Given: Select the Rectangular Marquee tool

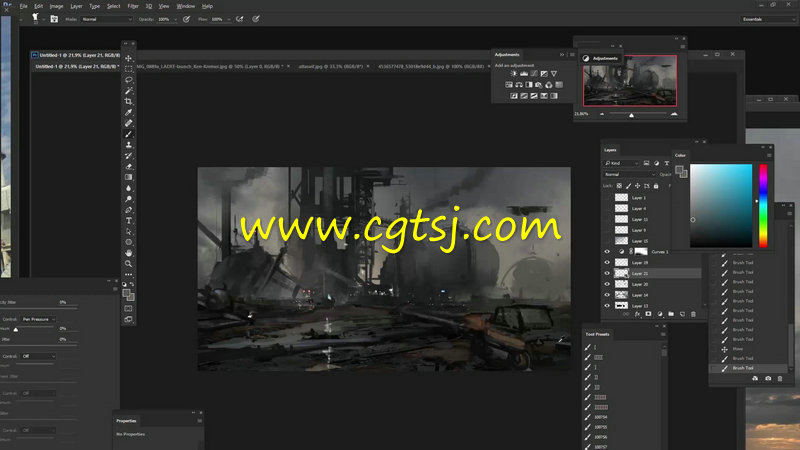Looking at the screenshot, I should click(x=129, y=69).
